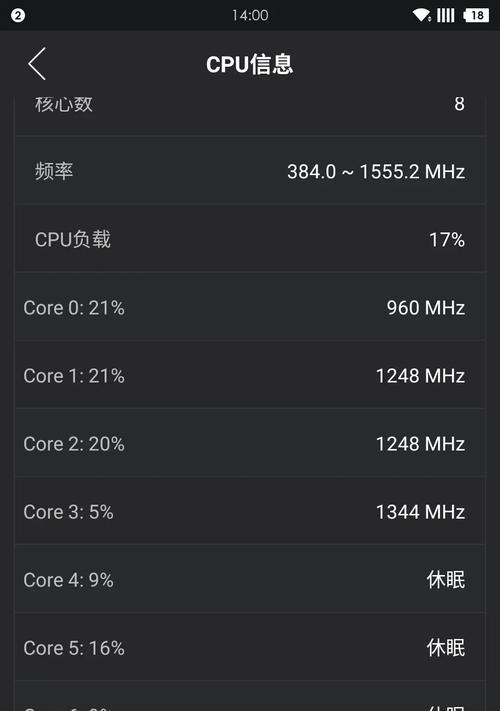This screenshot has width=500, height=711.
Task: Tap the 17% CPU load value
Action: [x=447, y=239]
